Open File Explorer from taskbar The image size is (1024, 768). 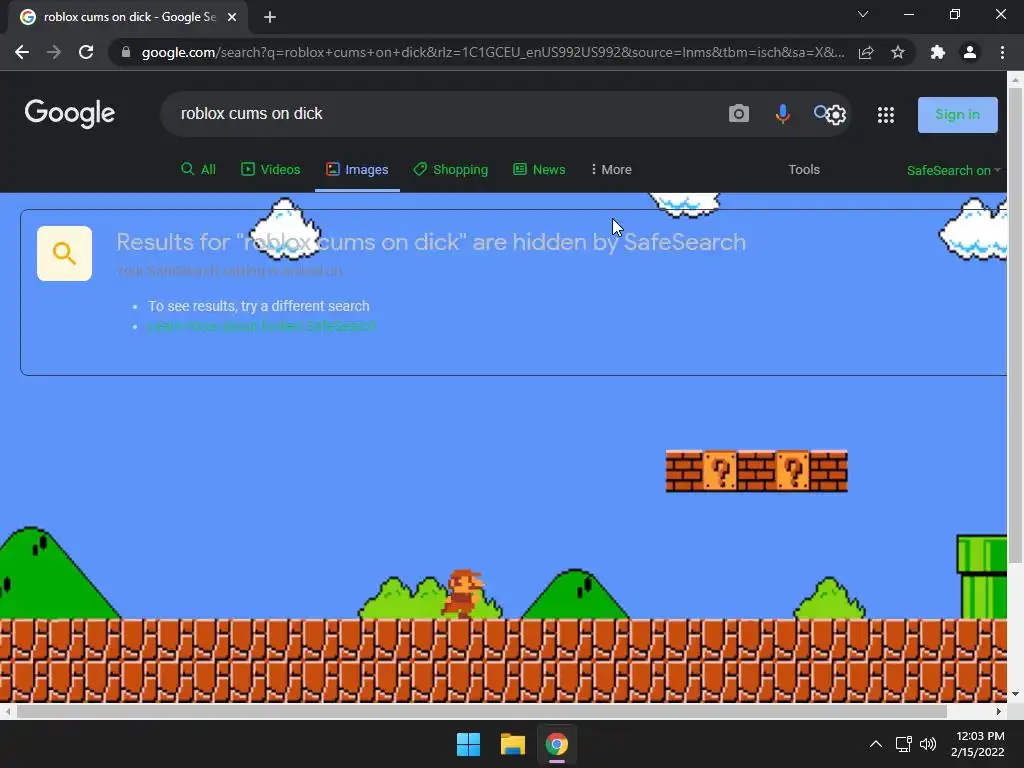[513, 744]
